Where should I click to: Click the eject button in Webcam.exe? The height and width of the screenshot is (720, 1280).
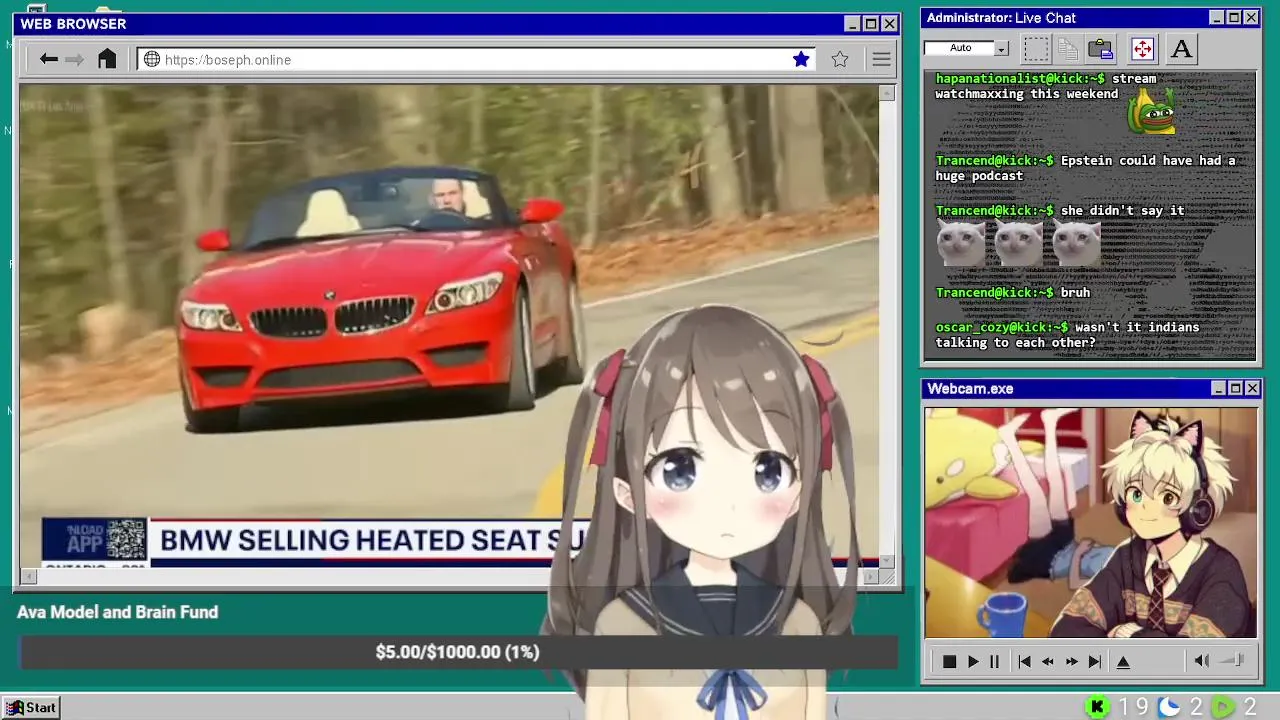pos(1123,661)
